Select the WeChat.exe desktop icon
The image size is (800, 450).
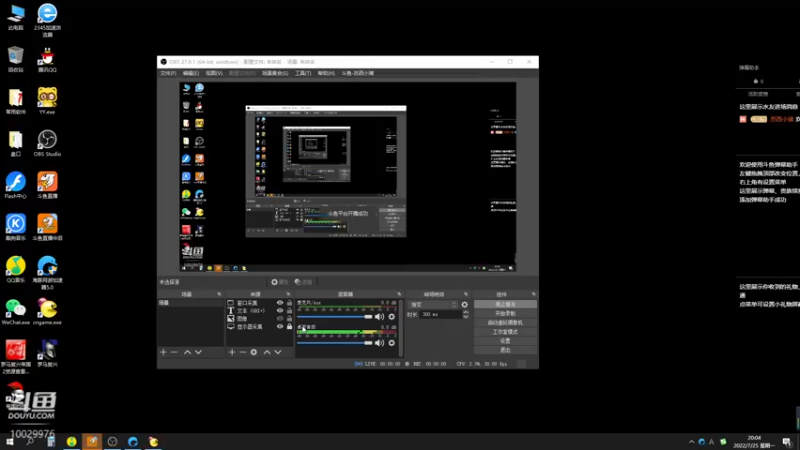tap(16, 312)
